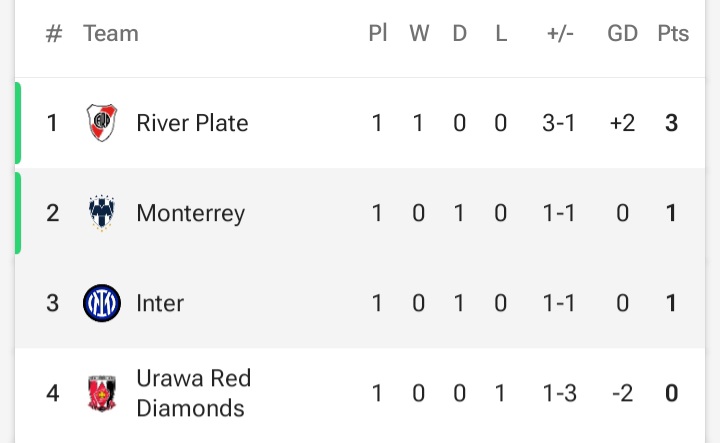Click the D draws column header

(x=460, y=34)
